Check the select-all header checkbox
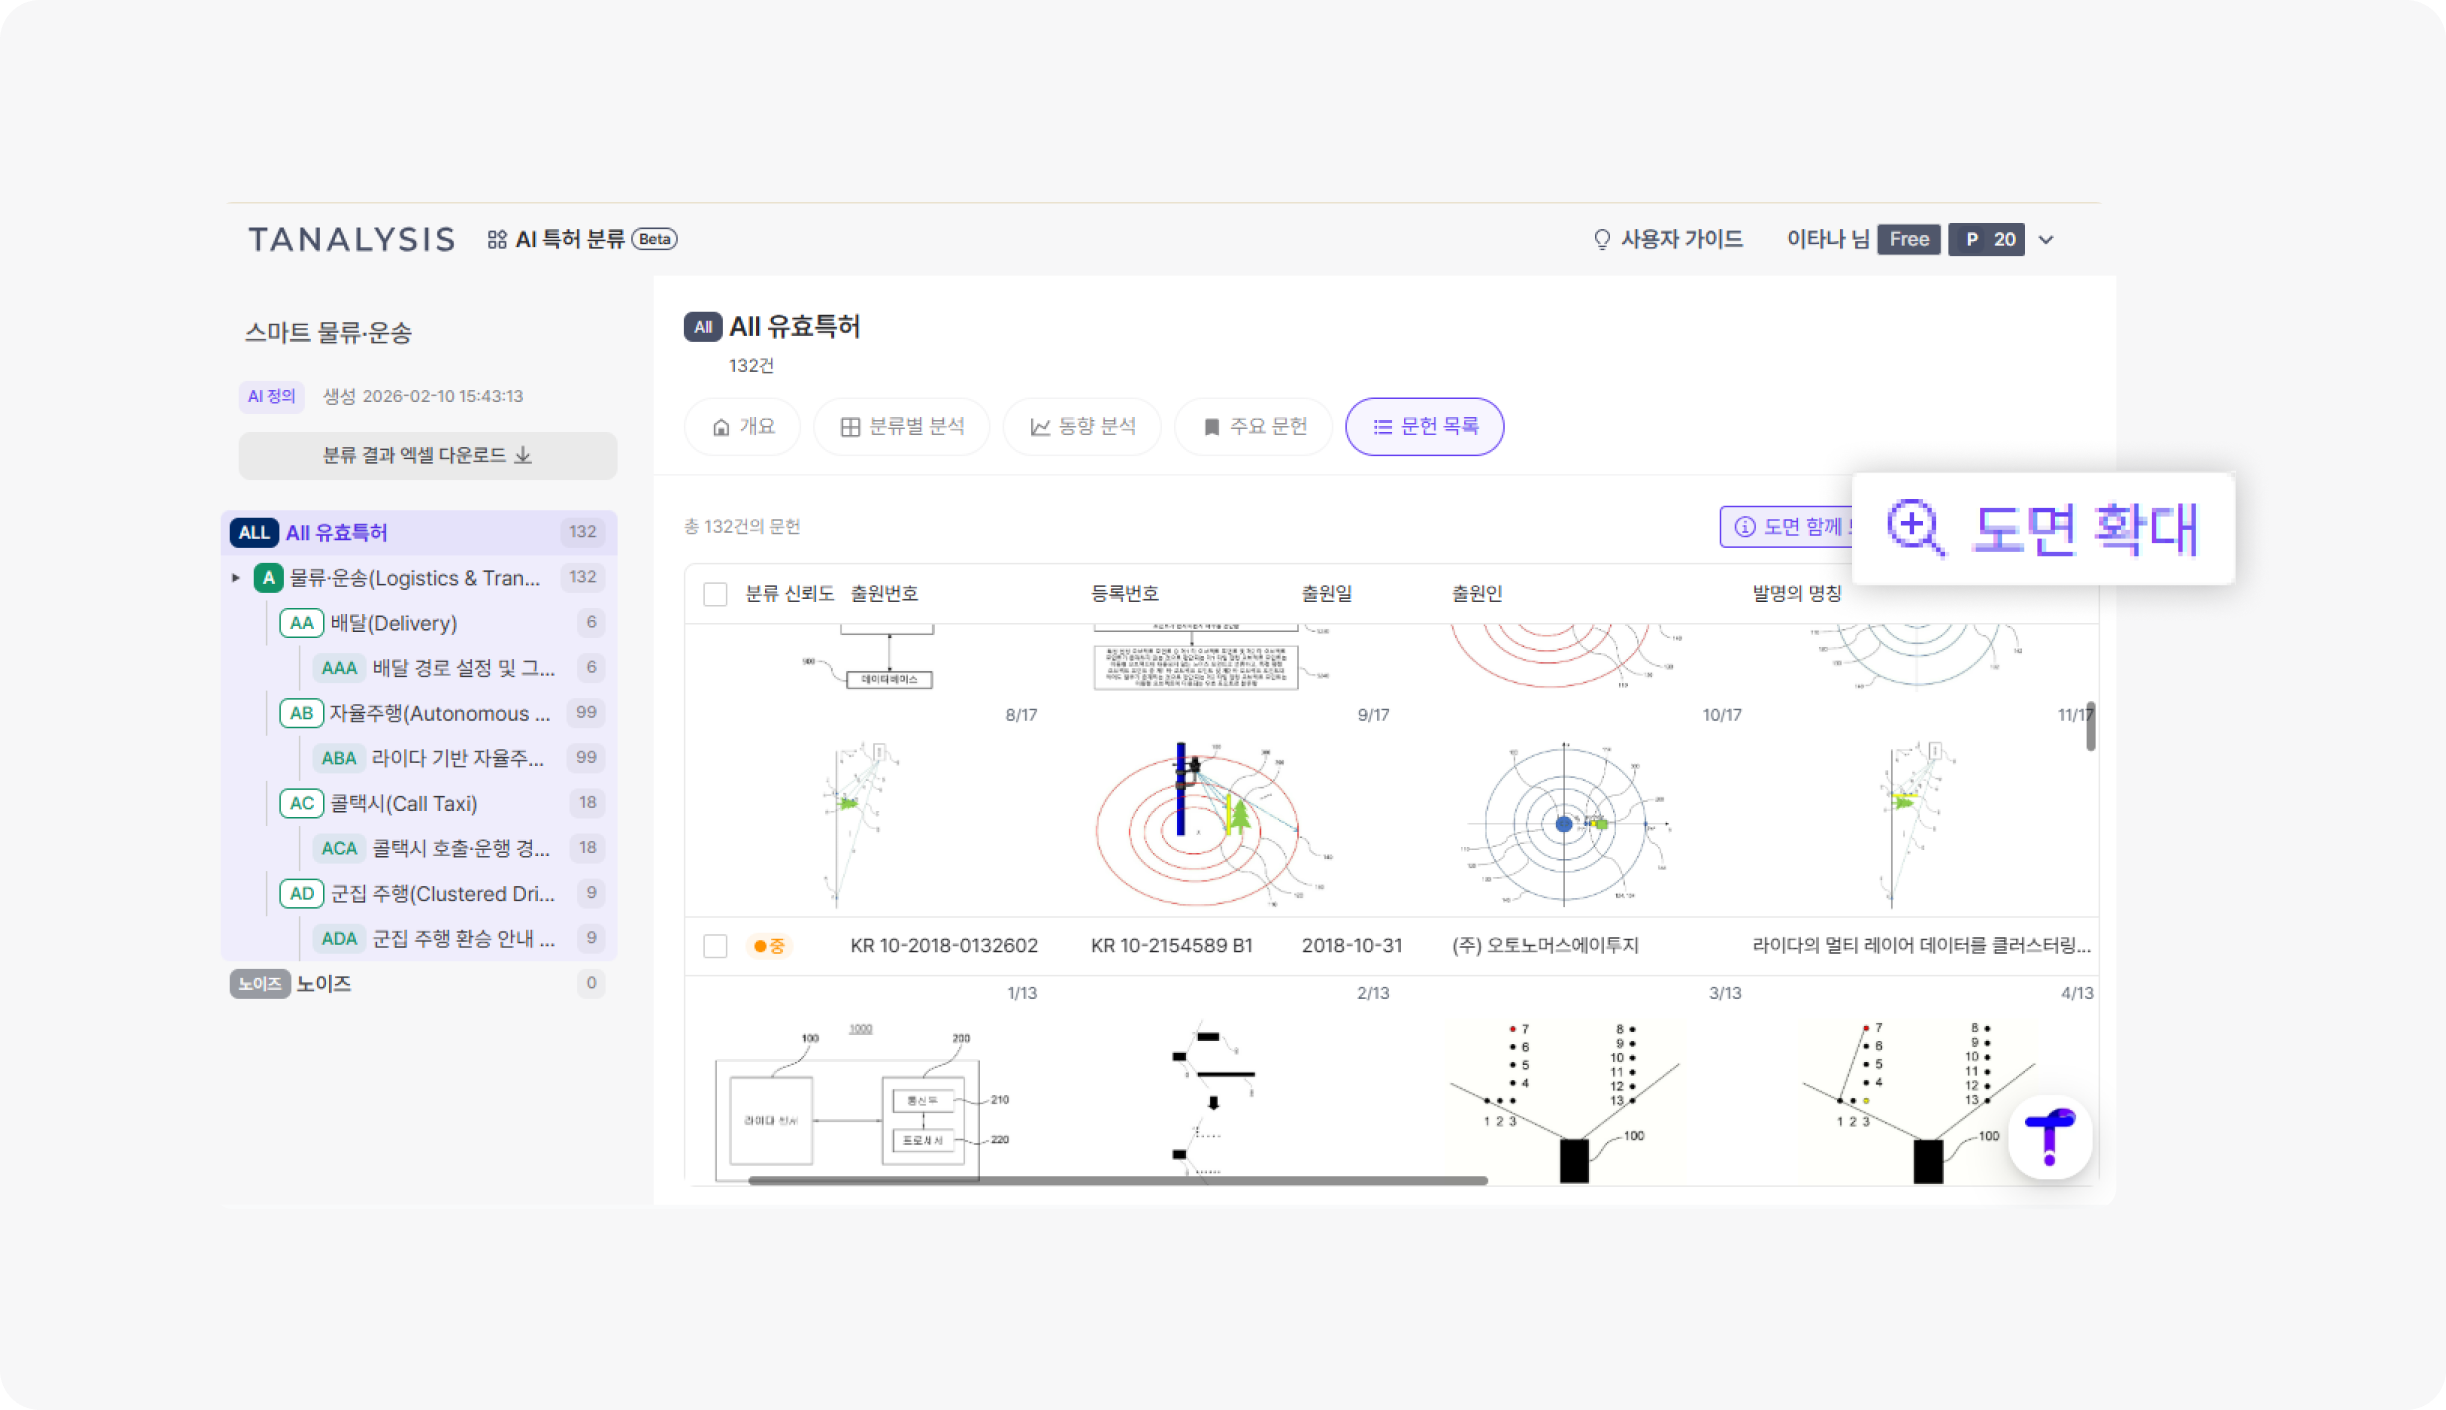The image size is (2446, 1410). 715,594
